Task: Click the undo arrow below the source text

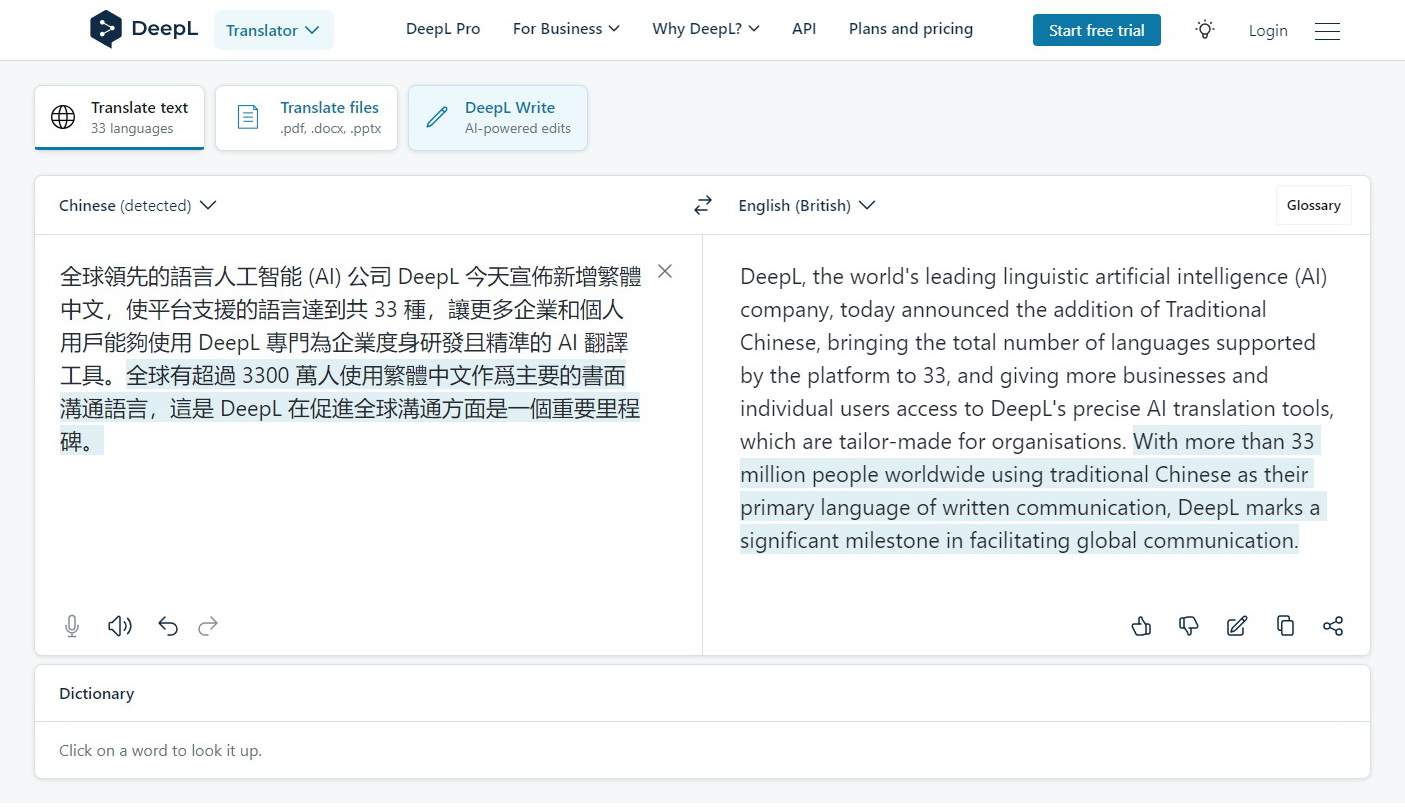Action: 167,625
